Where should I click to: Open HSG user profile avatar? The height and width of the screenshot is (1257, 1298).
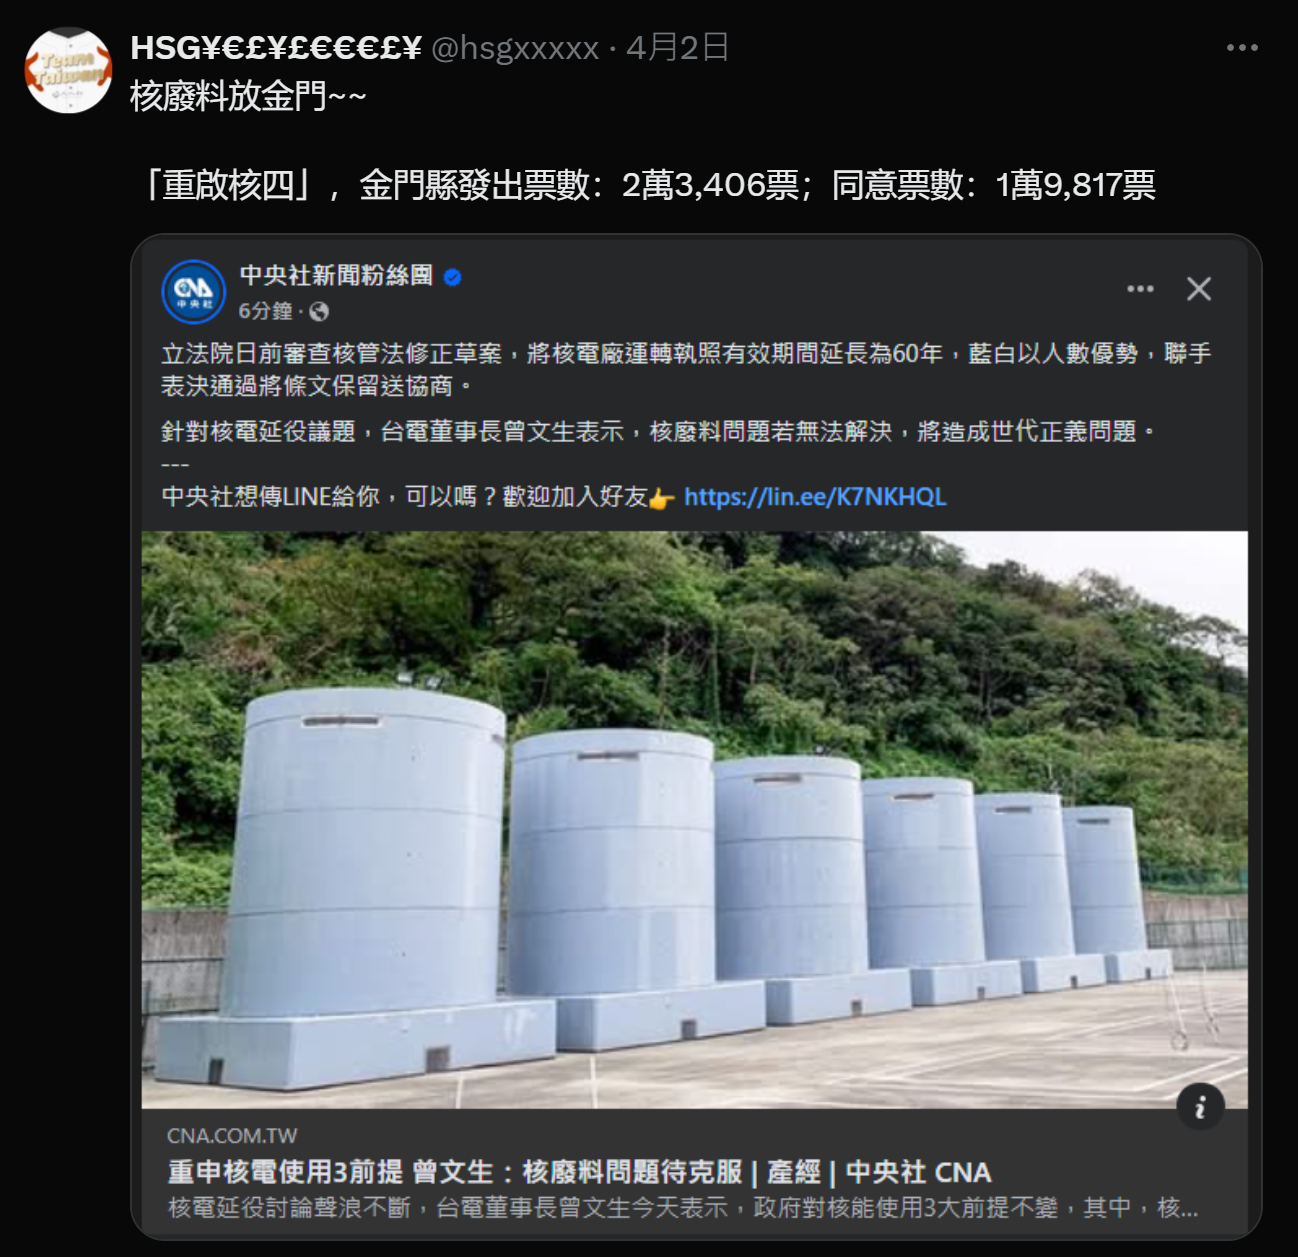68,70
